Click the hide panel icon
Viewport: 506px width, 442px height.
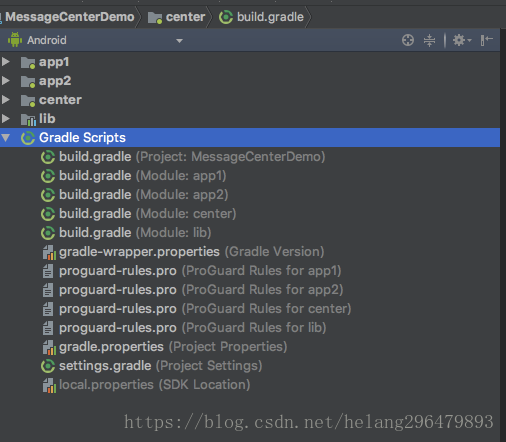coord(486,40)
